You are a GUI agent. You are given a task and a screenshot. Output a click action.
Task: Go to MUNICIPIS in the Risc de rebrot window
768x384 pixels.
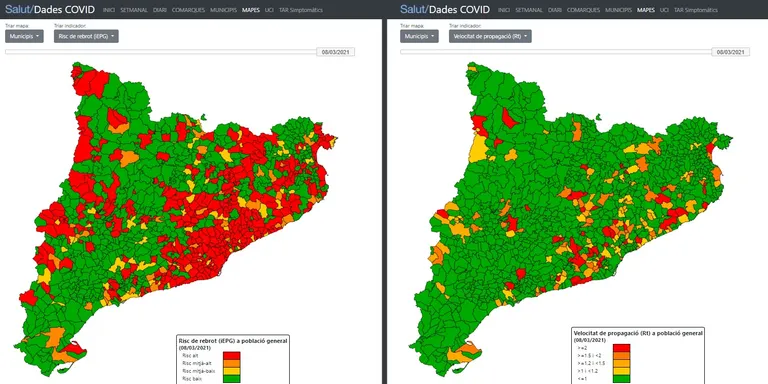click(223, 10)
